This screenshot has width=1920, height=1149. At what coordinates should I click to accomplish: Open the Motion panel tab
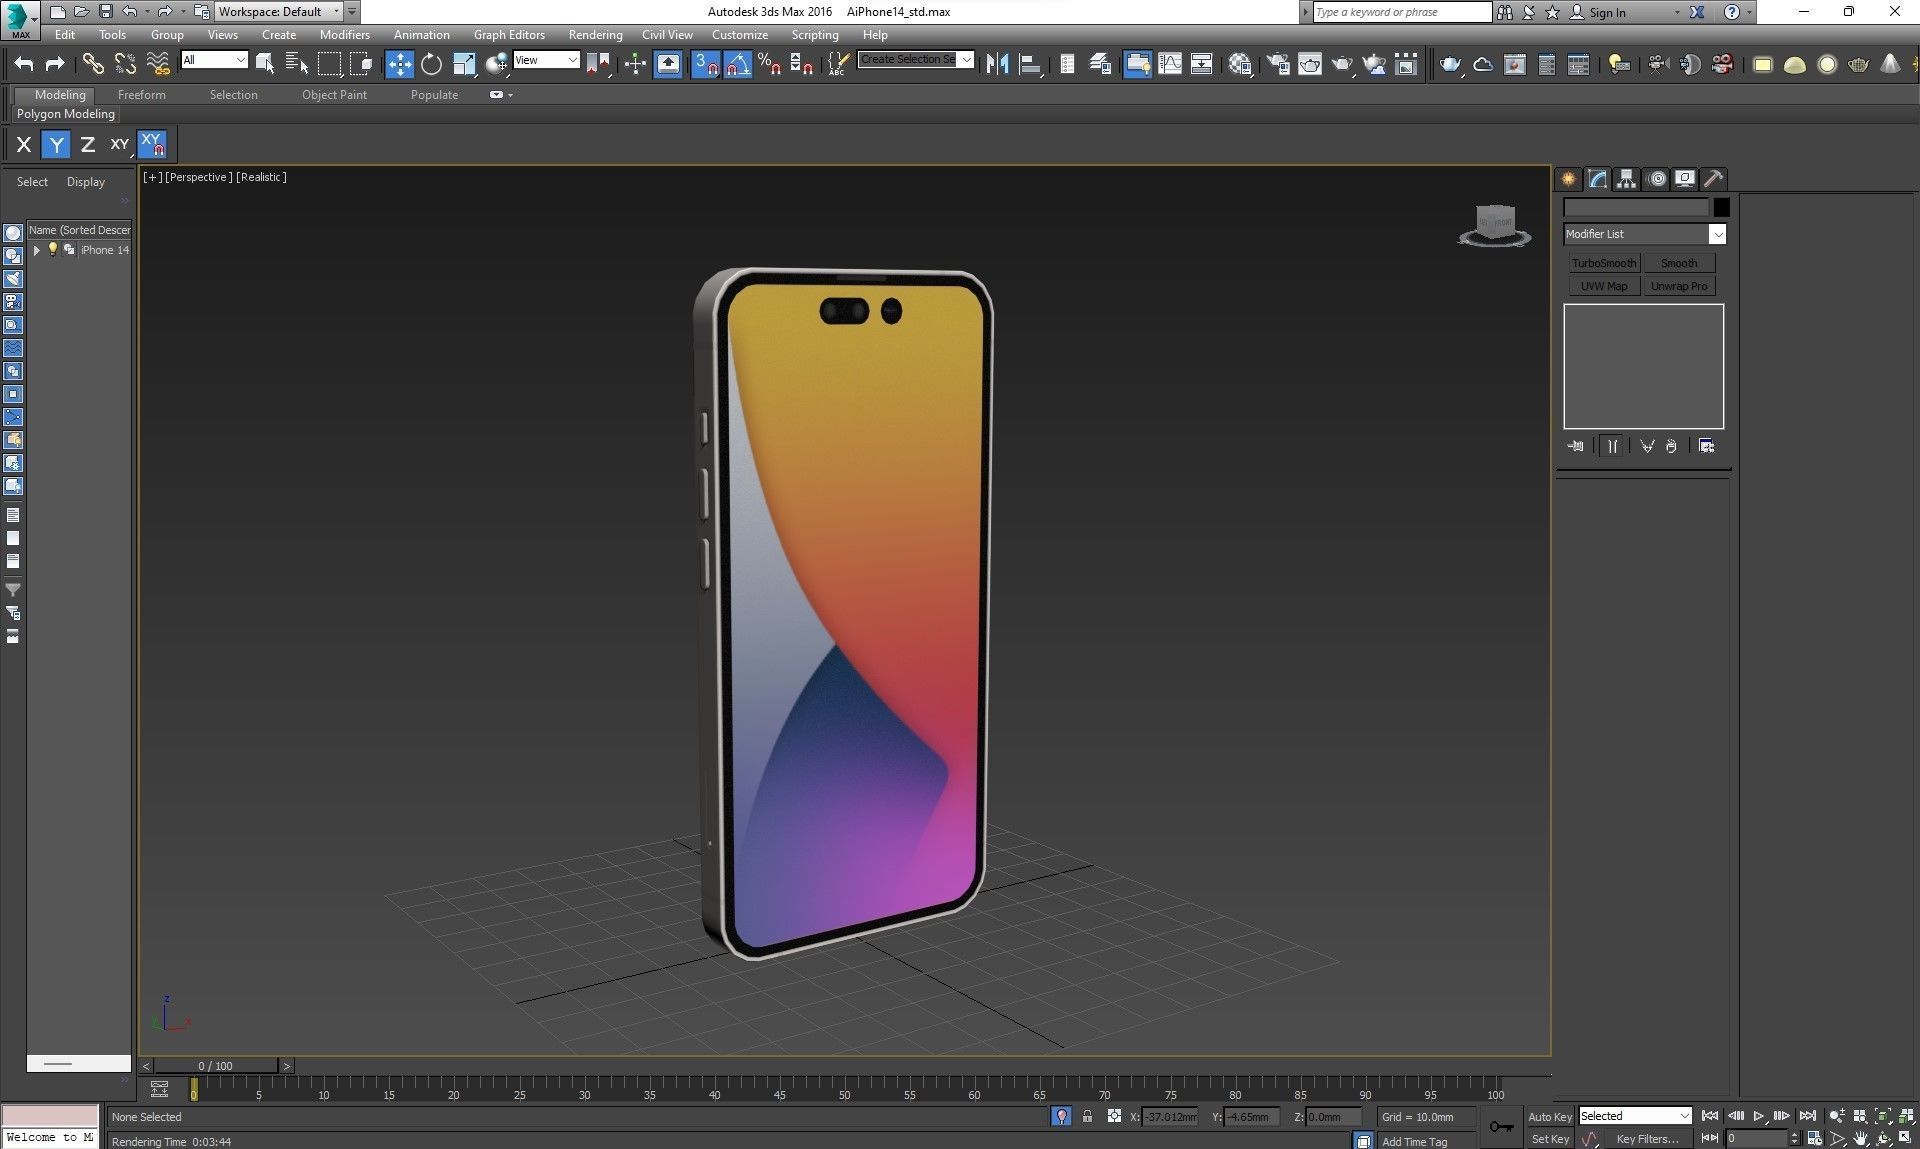click(x=1657, y=179)
